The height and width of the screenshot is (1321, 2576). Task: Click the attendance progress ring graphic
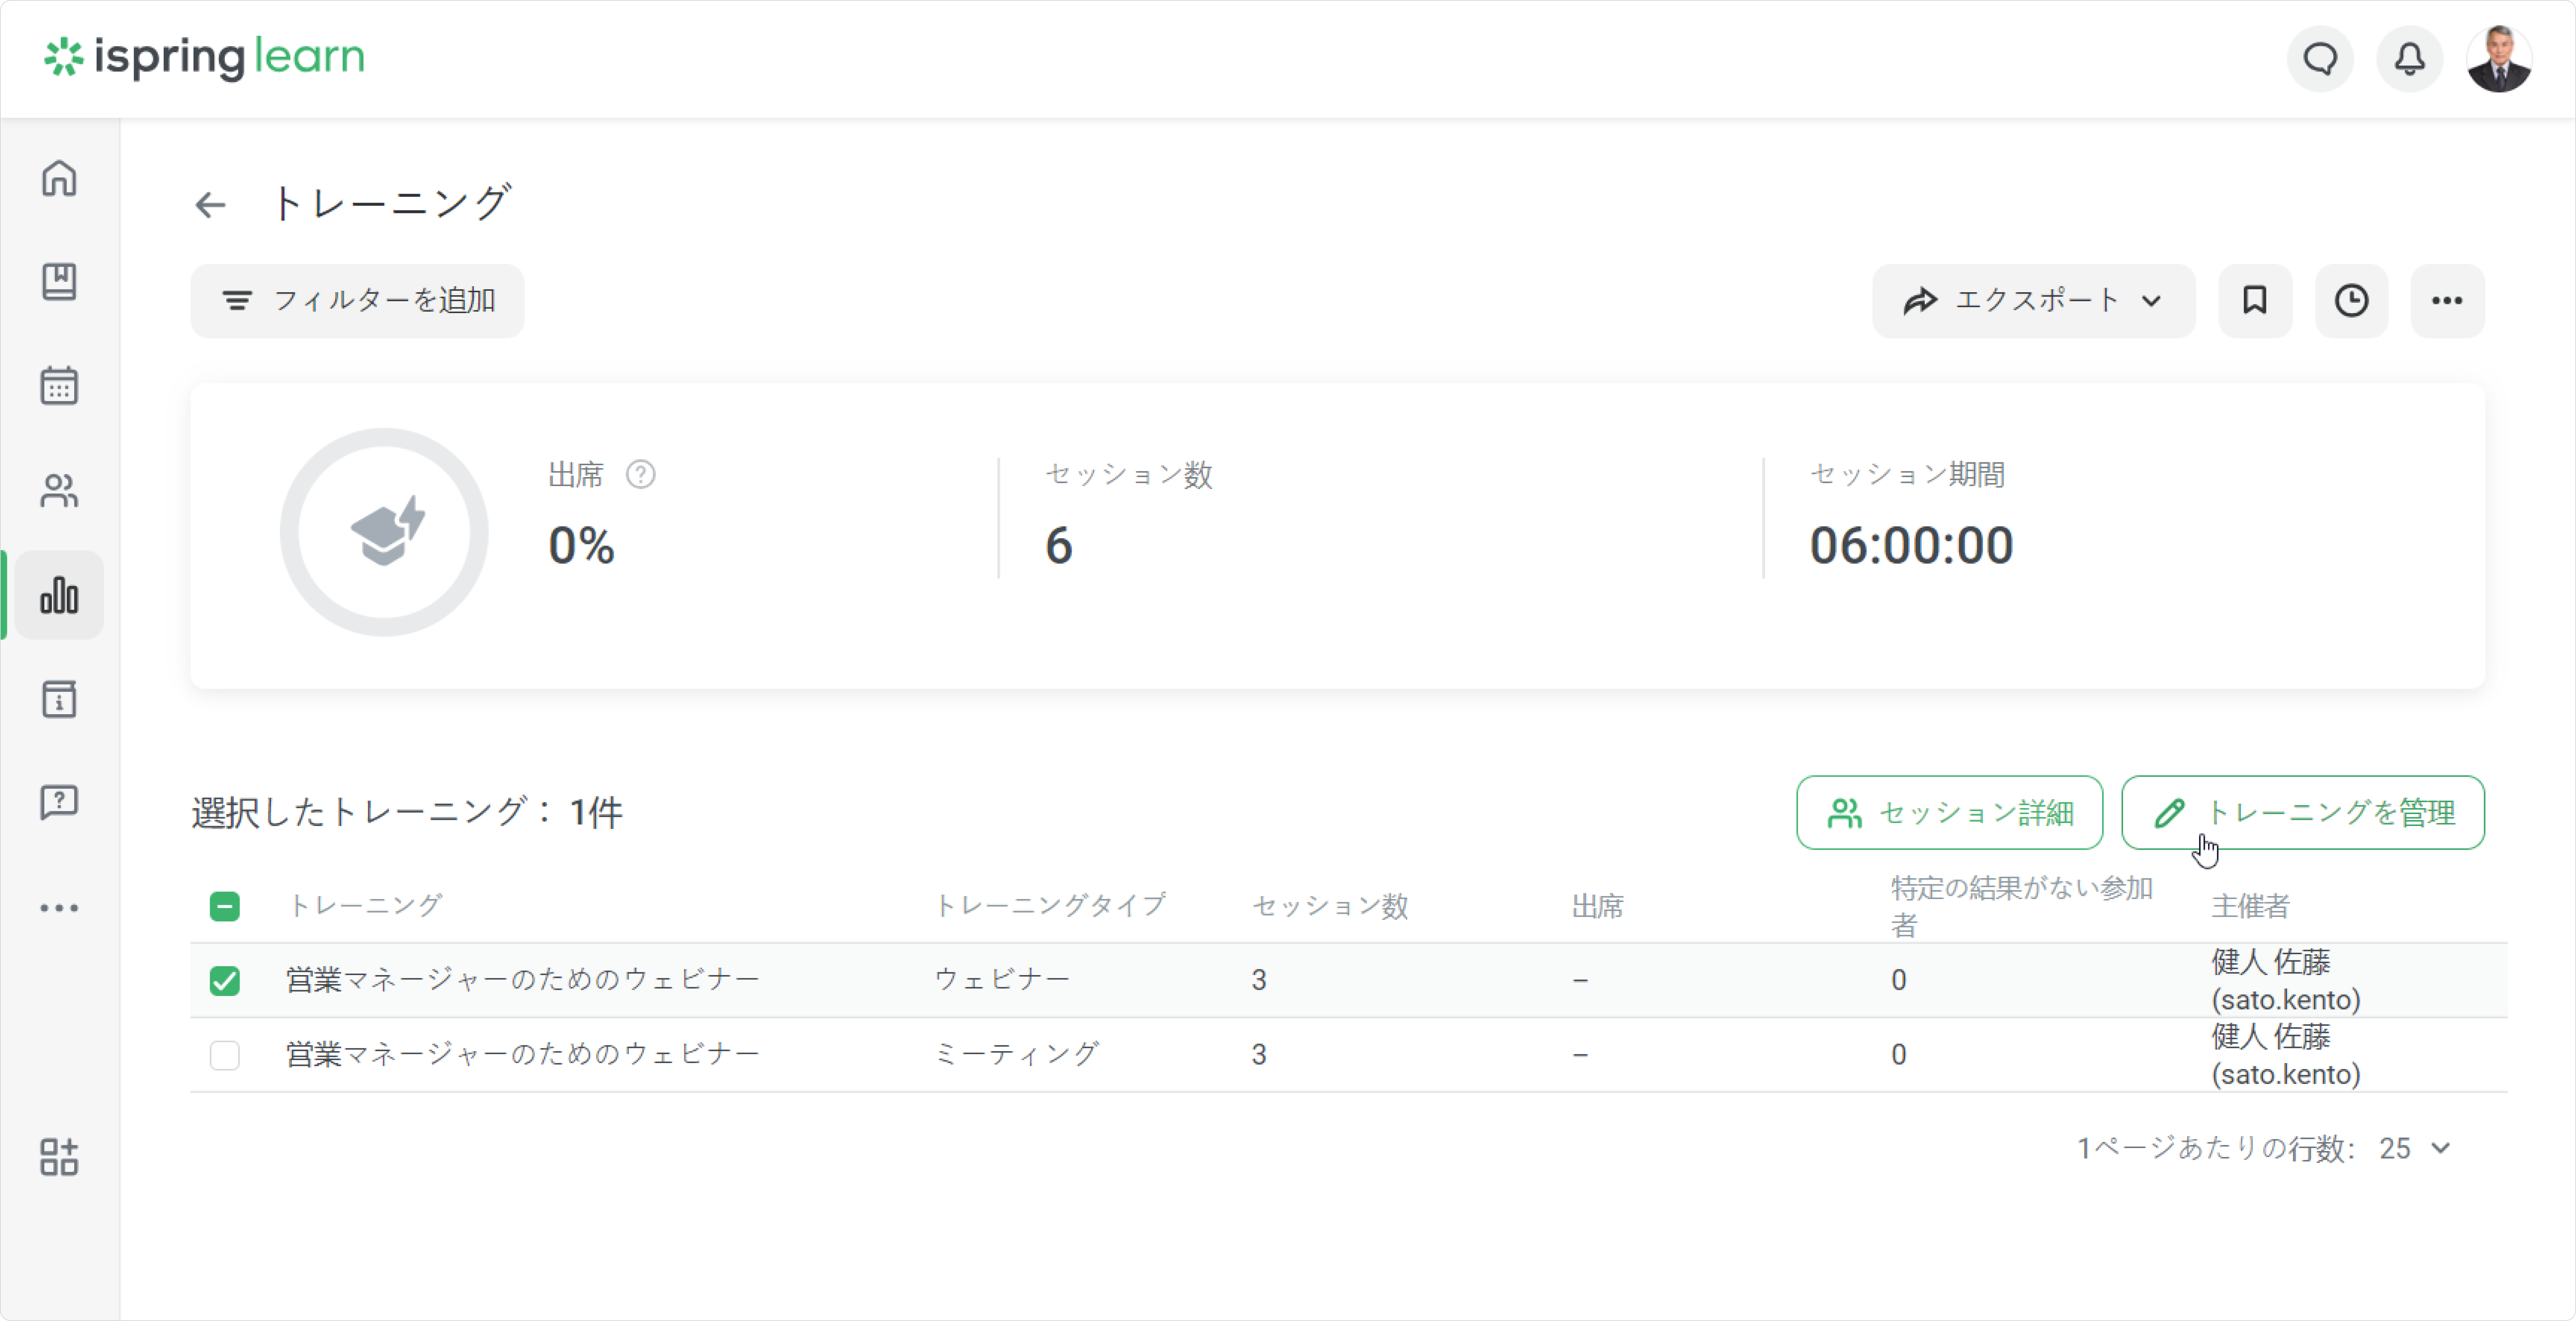[x=384, y=532]
